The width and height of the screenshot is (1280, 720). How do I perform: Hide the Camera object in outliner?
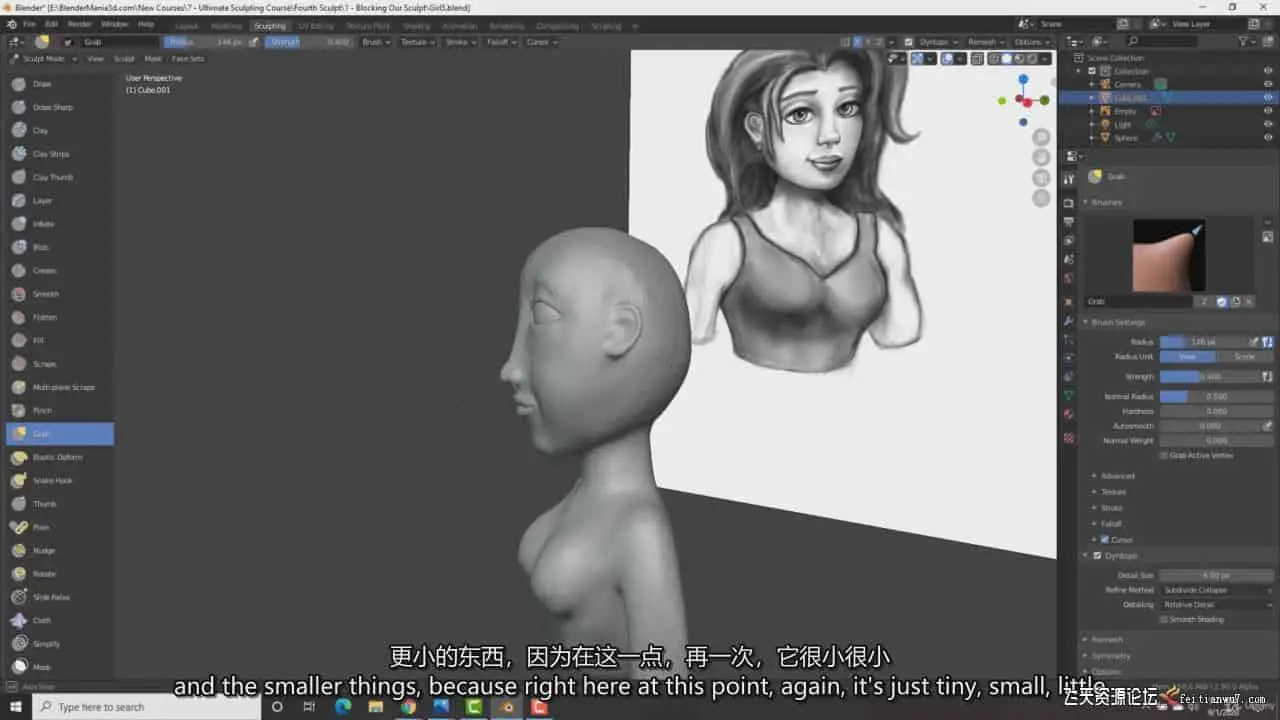click(x=1268, y=84)
